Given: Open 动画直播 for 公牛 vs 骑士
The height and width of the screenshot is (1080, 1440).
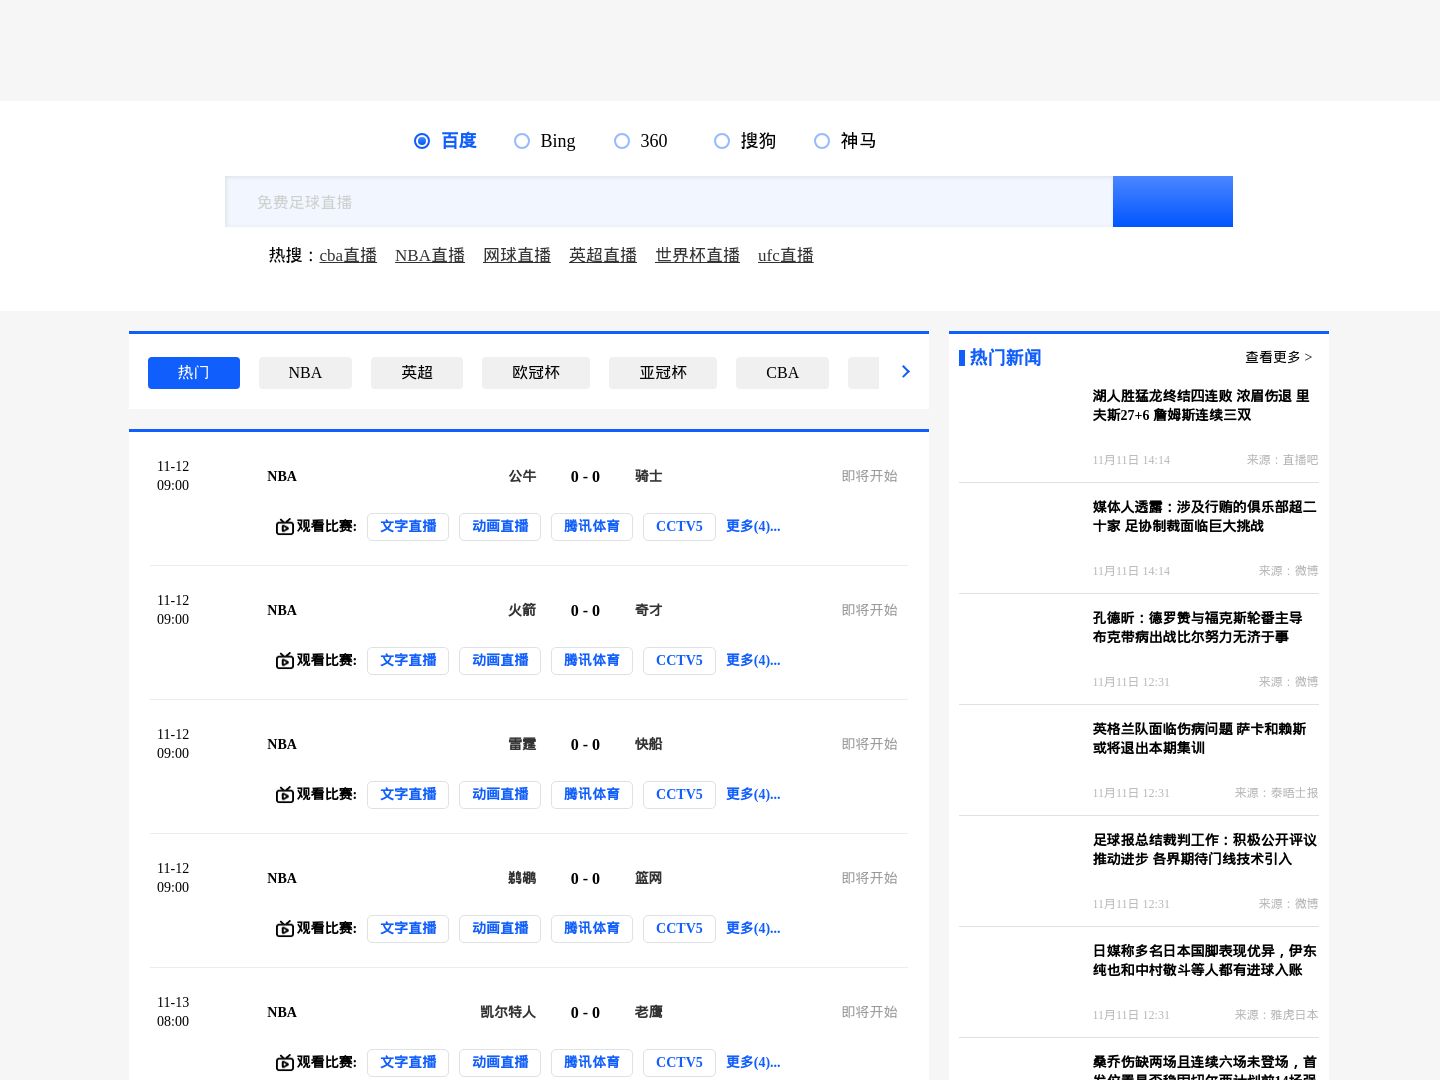Looking at the screenshot, I should [x=500, y=527].
